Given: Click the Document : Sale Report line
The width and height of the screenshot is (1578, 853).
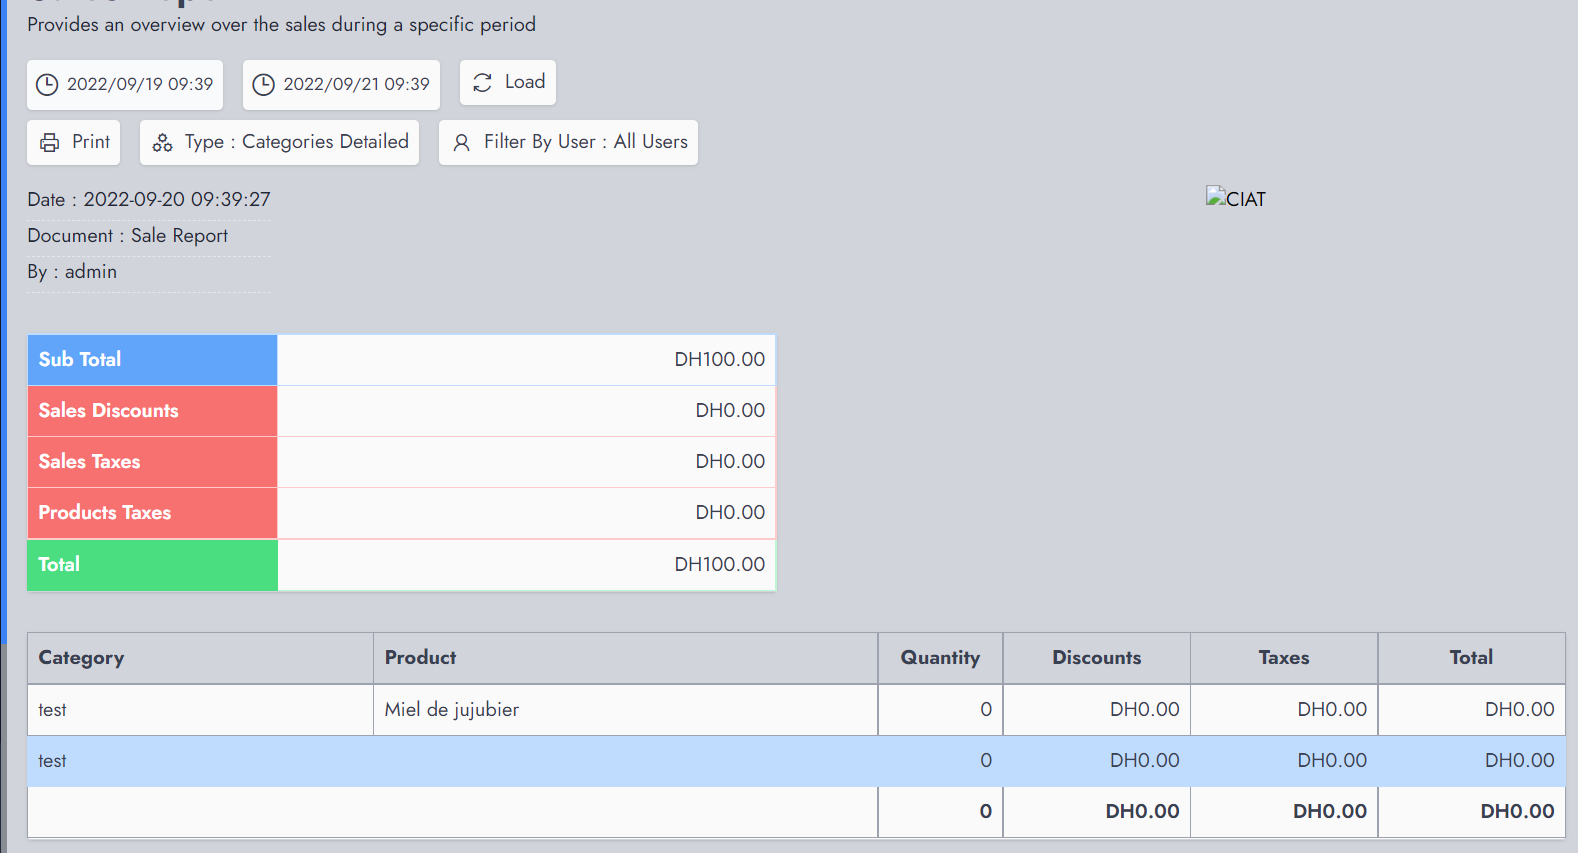Looking at the screenshot, I should pyautogui.click(x=128, y=236).
